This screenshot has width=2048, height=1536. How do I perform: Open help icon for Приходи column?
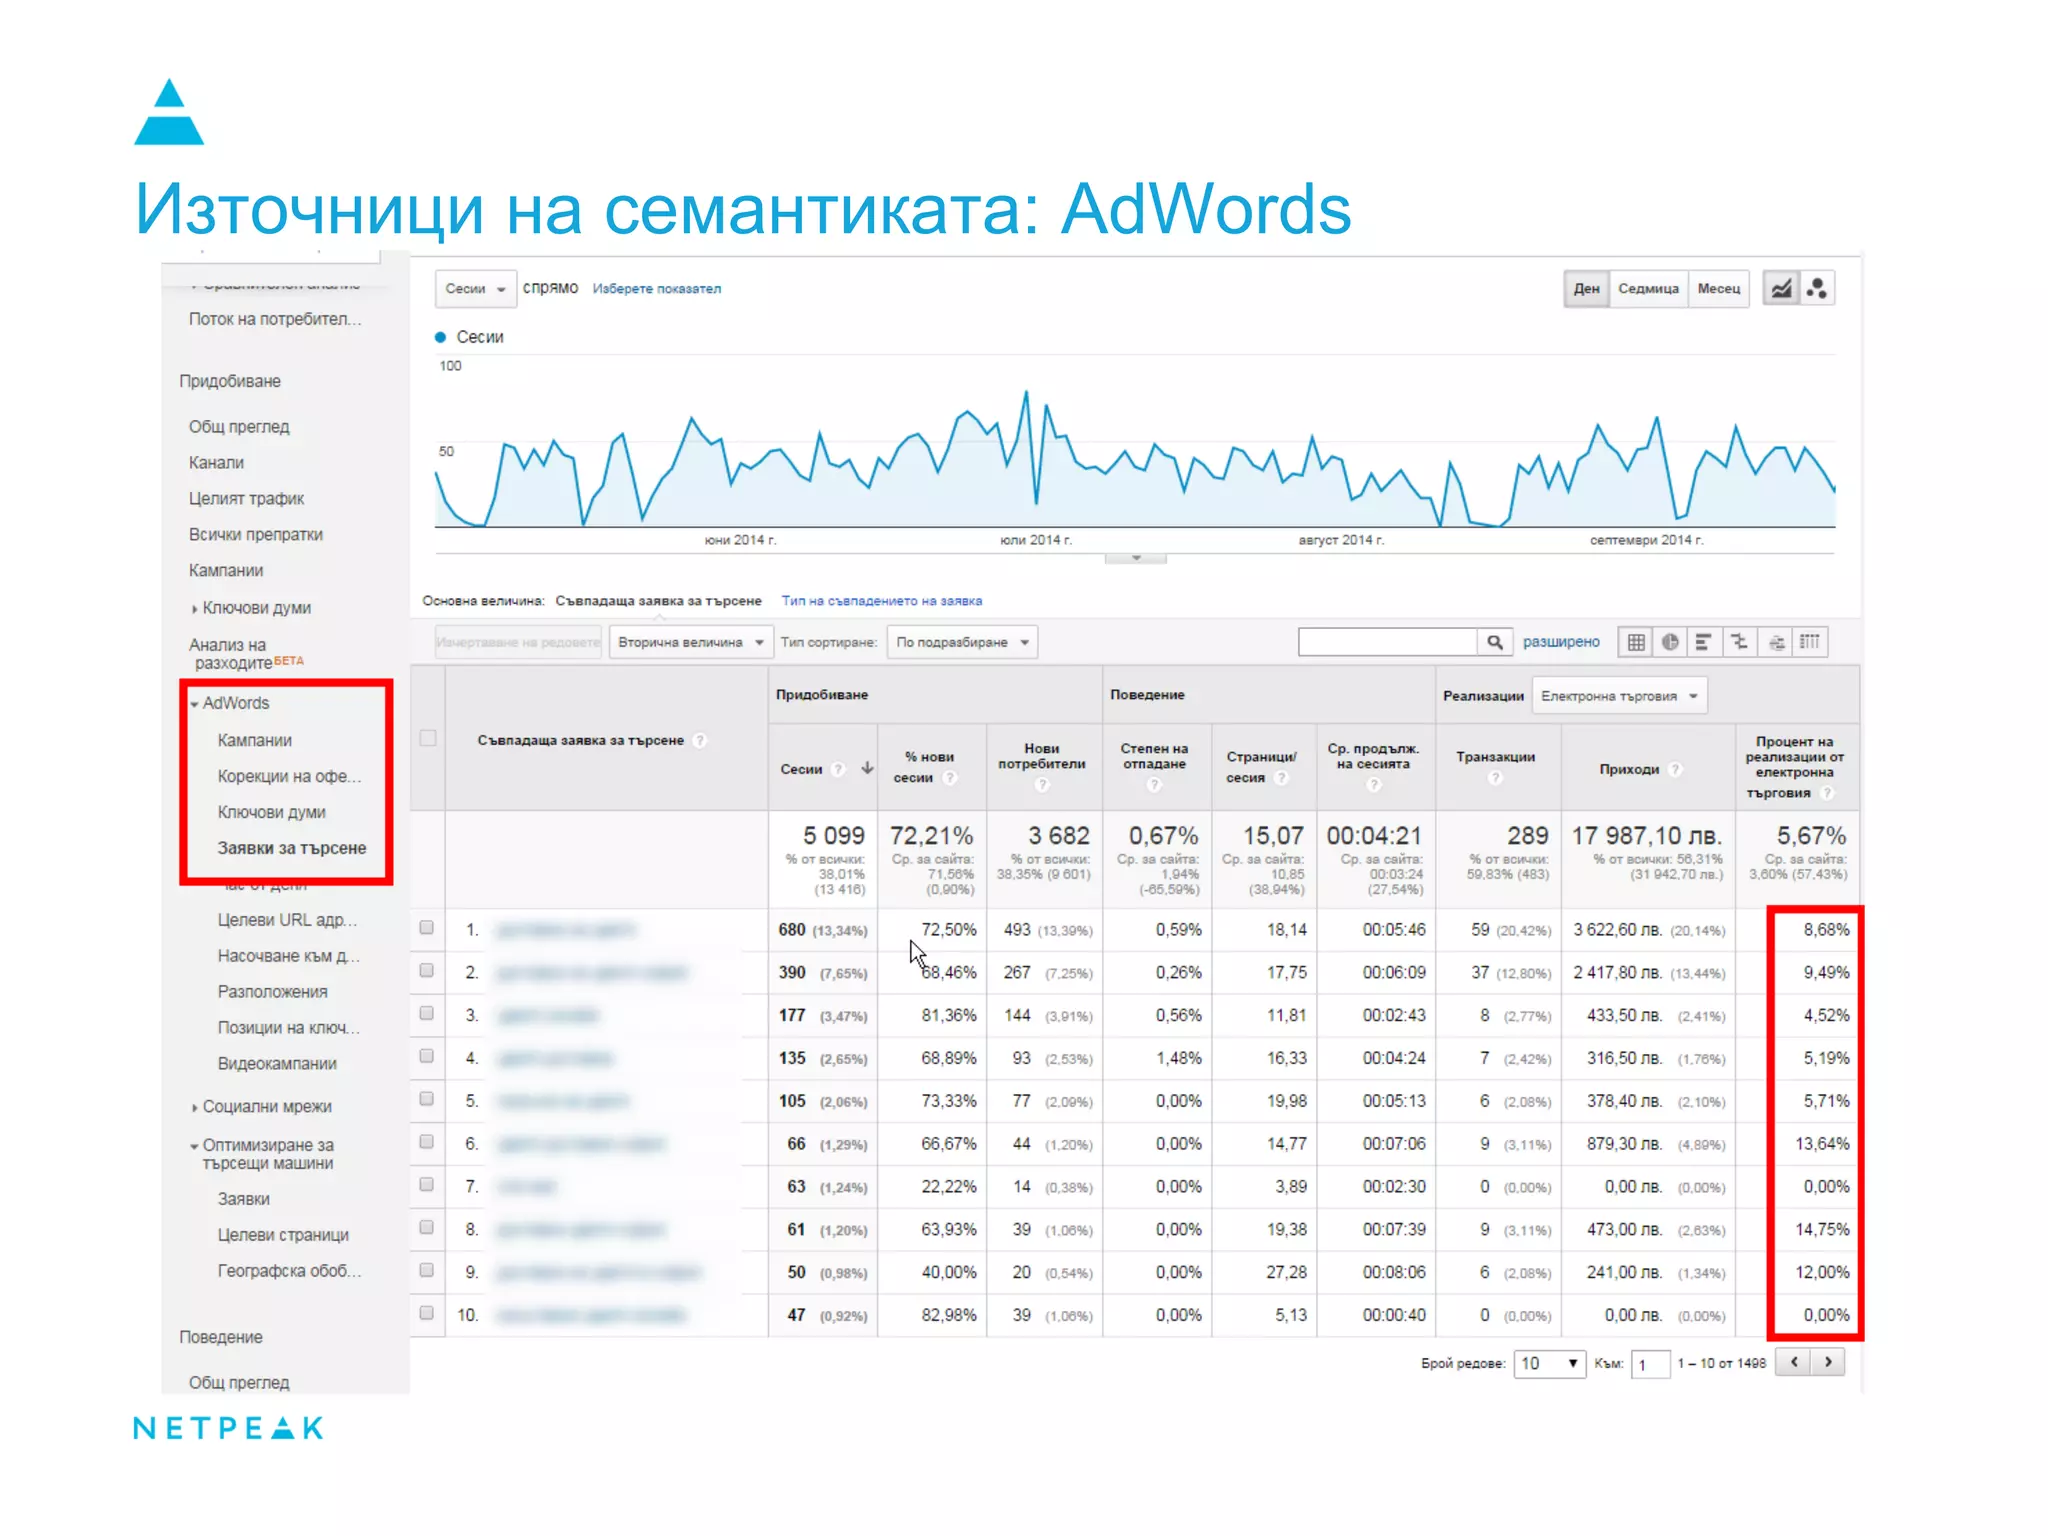click(1676, 769)
